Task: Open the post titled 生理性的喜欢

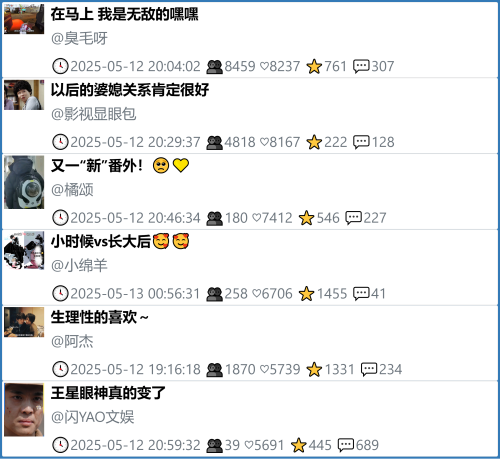Action: click(99, 317)
